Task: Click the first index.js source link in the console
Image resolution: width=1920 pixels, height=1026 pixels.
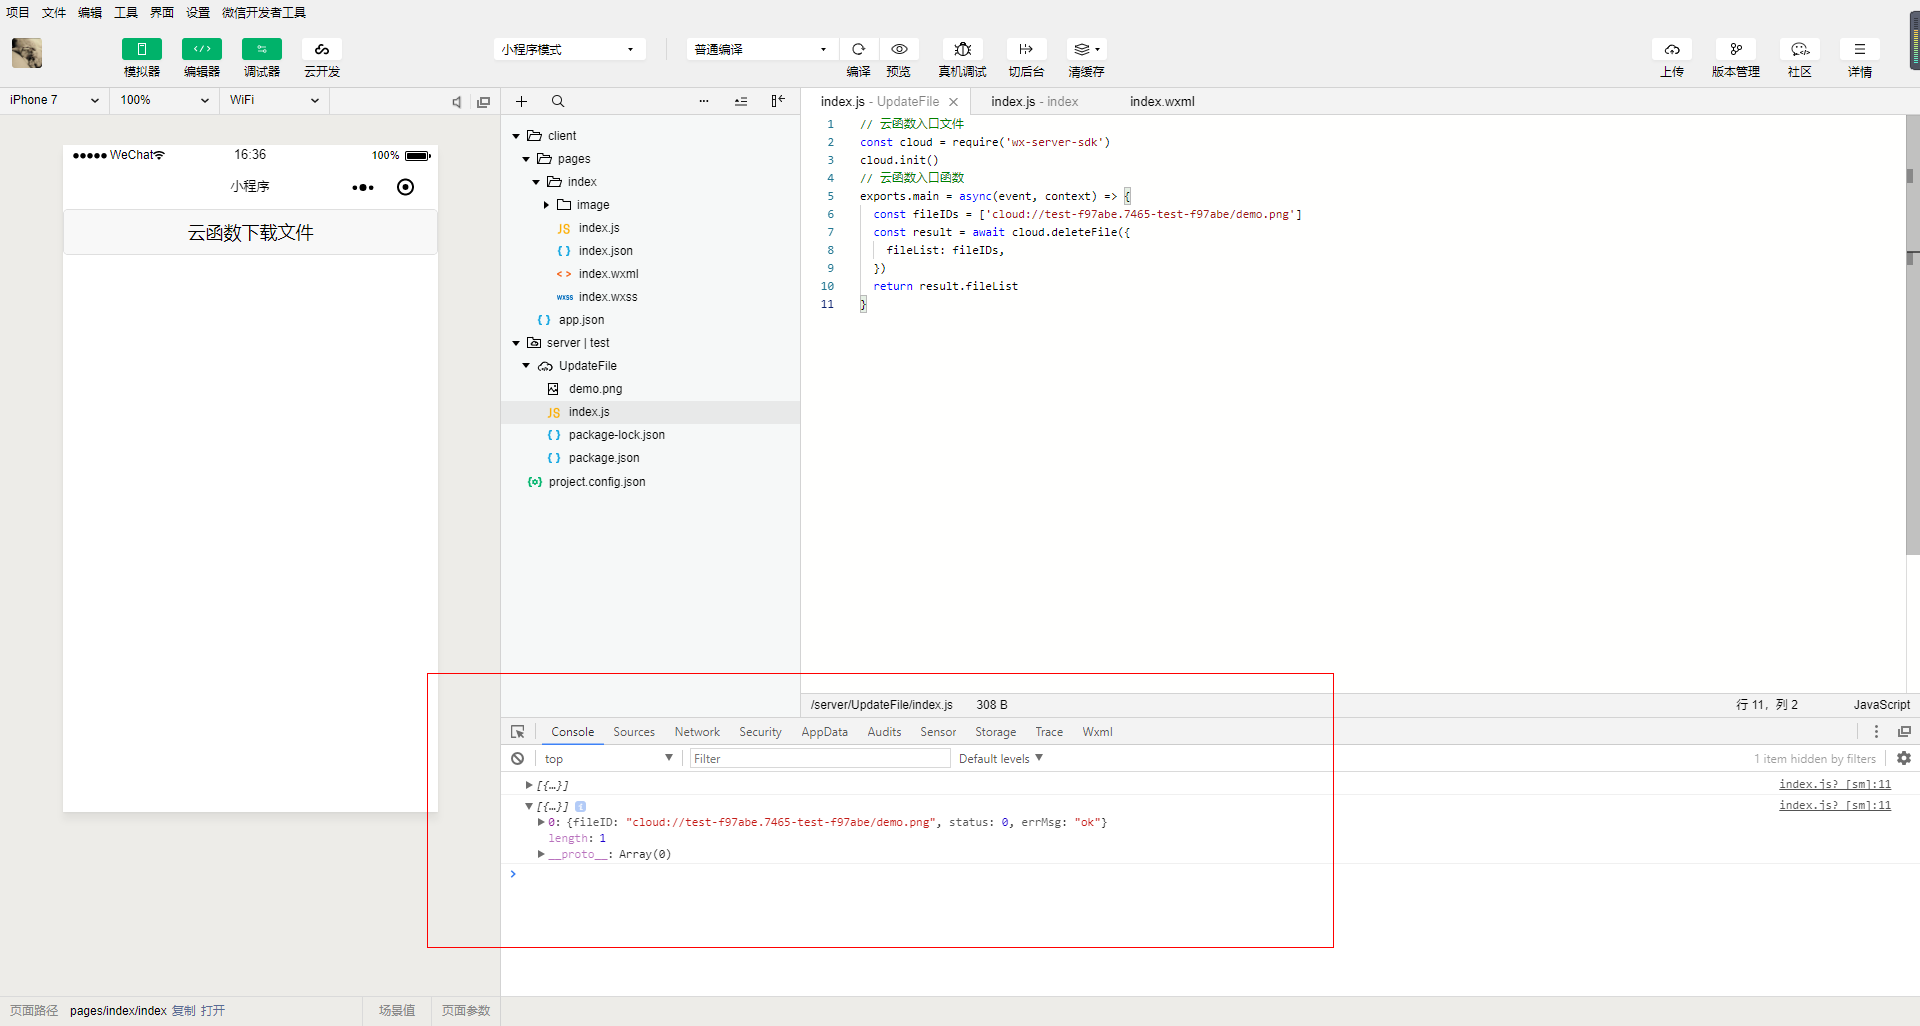Action: tap(1834, 785)
